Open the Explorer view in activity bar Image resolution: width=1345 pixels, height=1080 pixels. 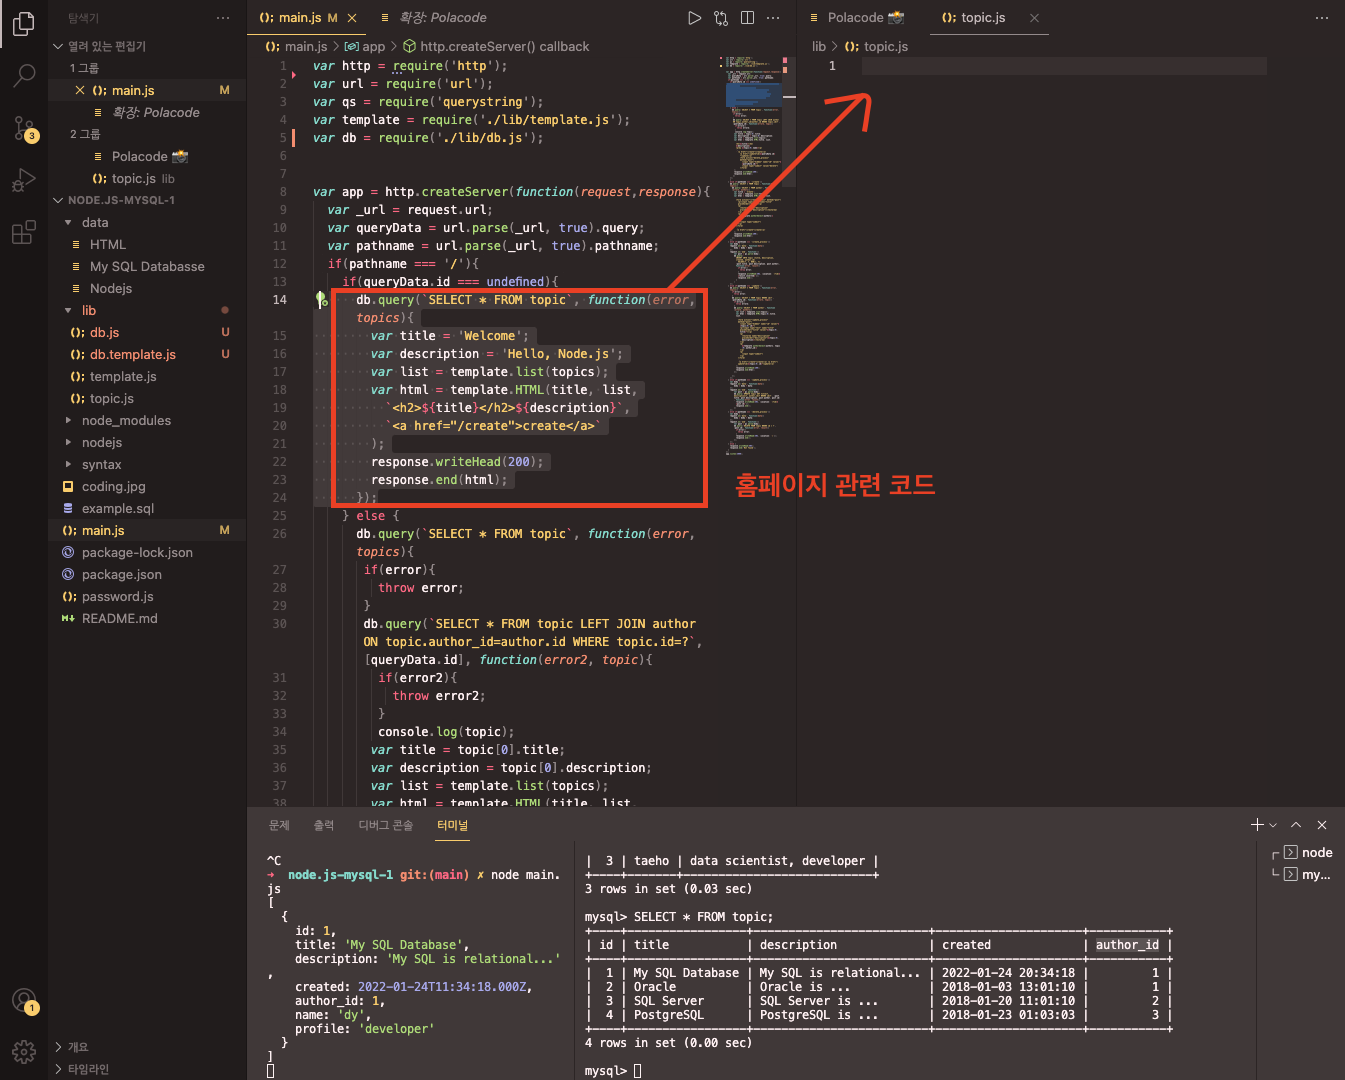24,23
